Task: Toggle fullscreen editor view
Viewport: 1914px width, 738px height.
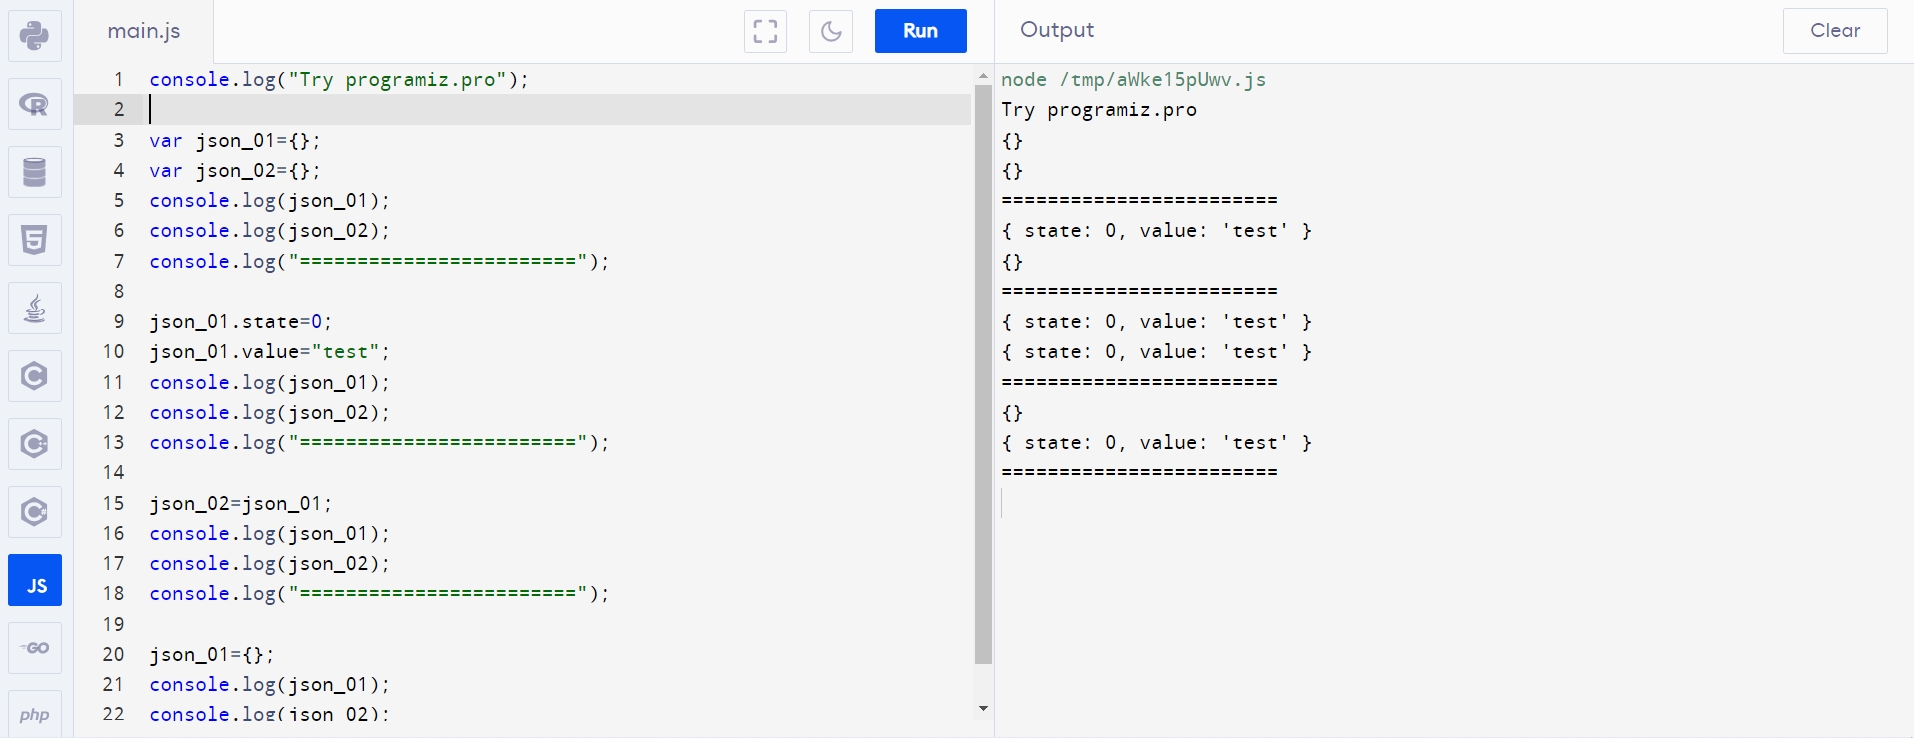Action: 766,31
